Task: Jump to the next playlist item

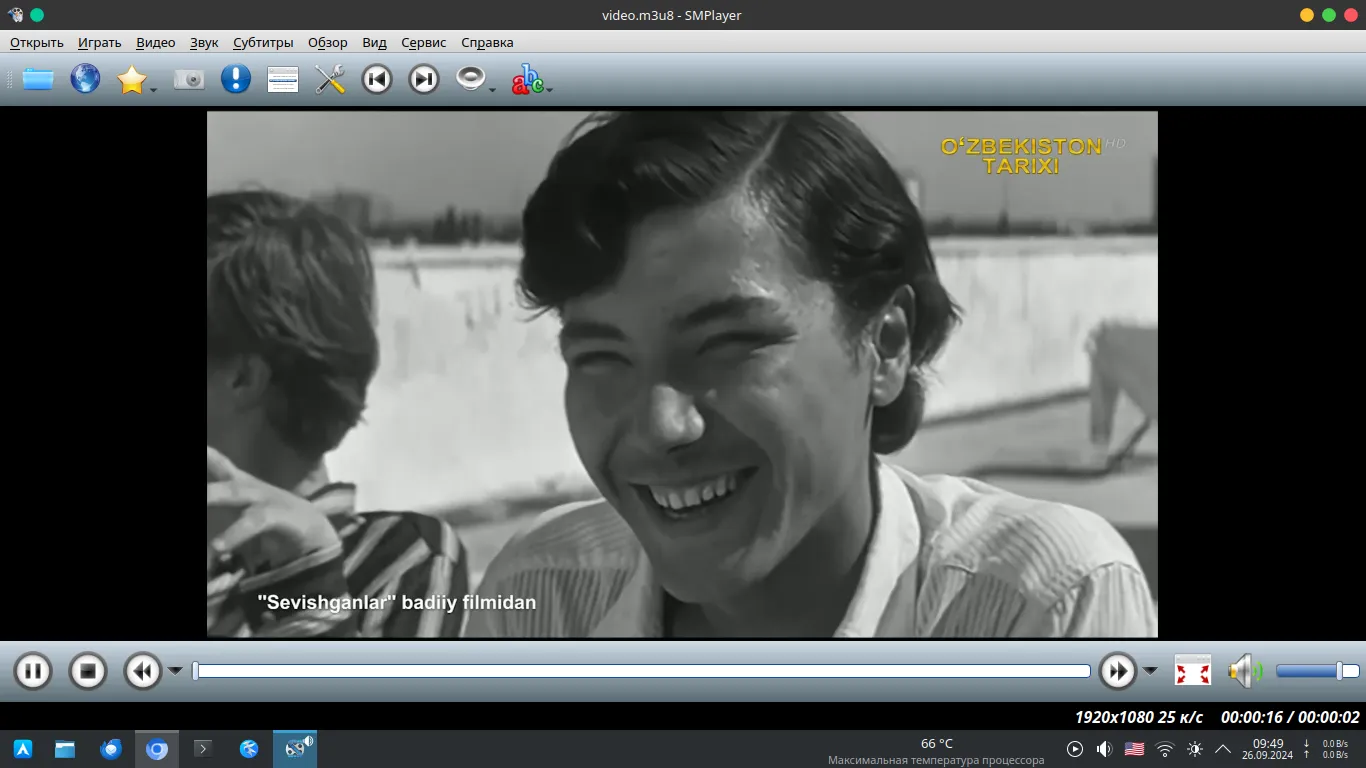Action: [424, 79]
